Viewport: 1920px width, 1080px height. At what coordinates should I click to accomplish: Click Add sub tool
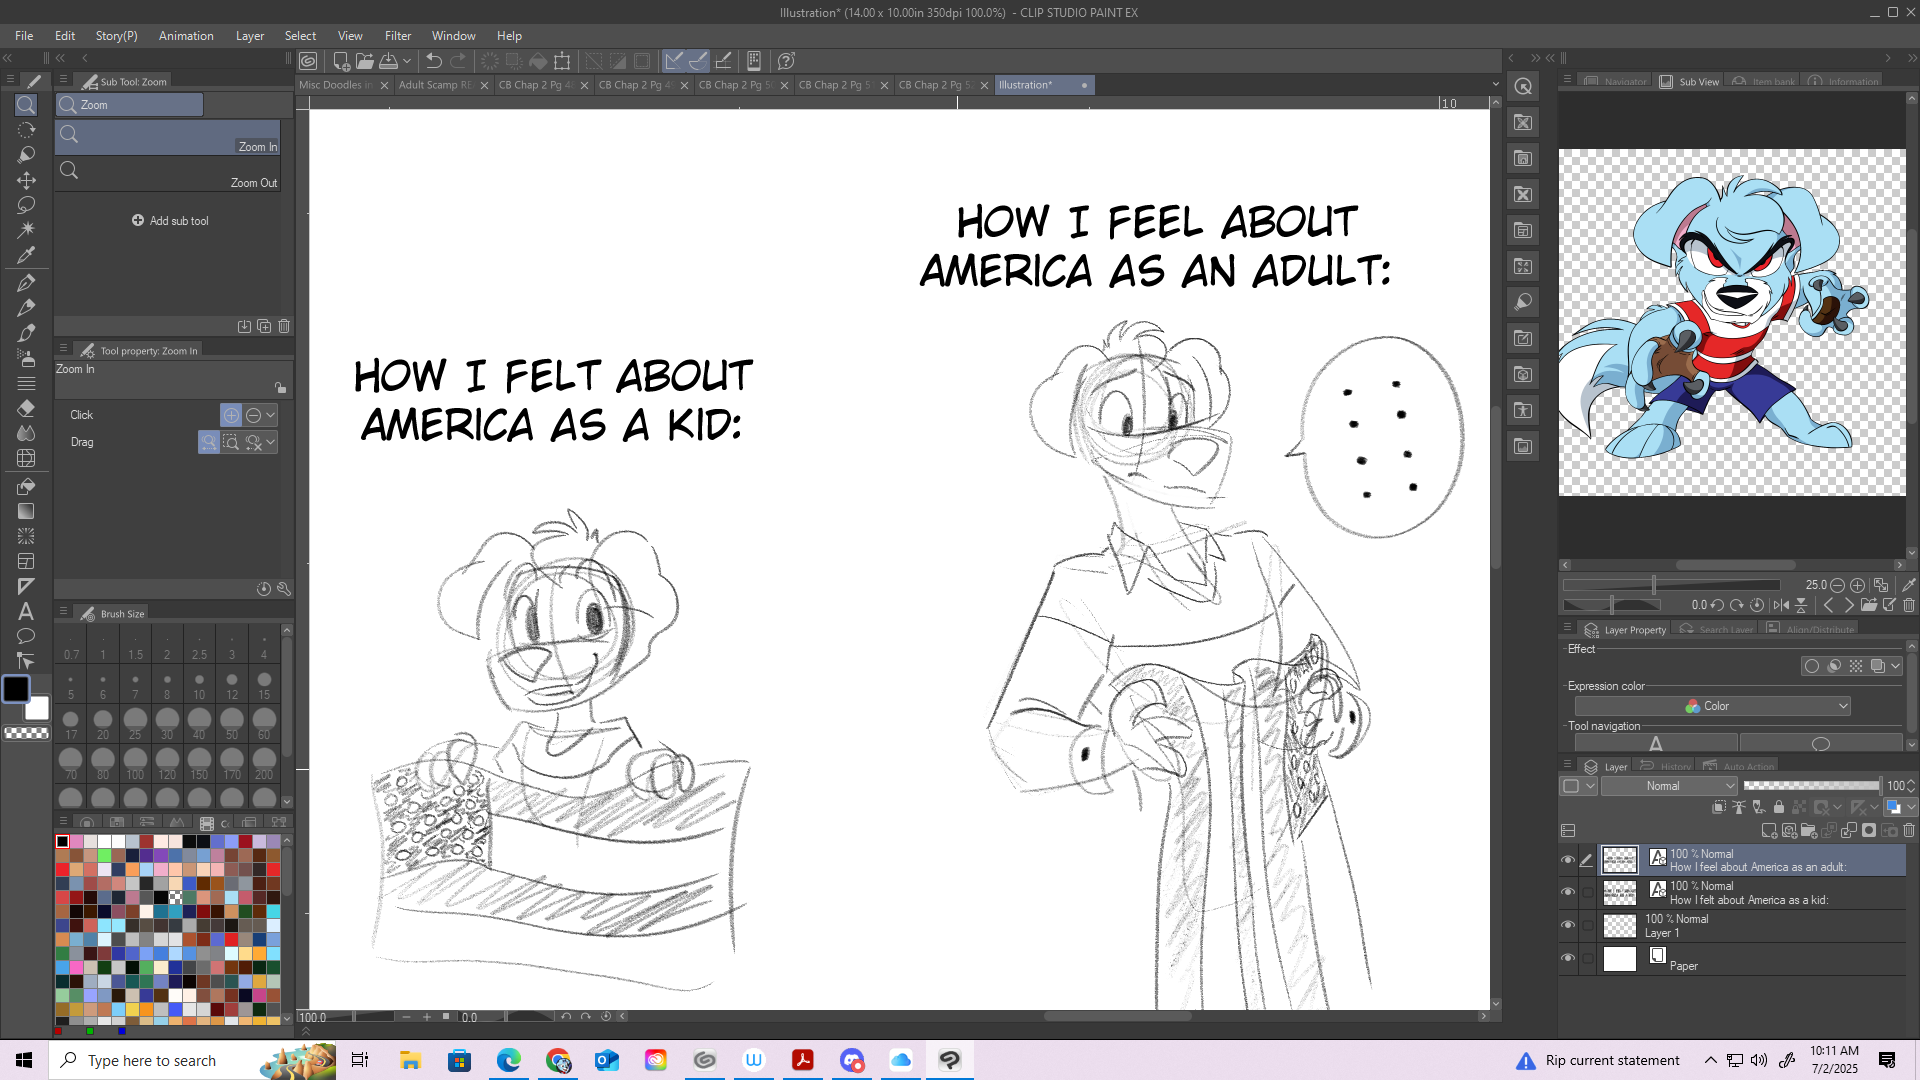click(x=170, y=221)
